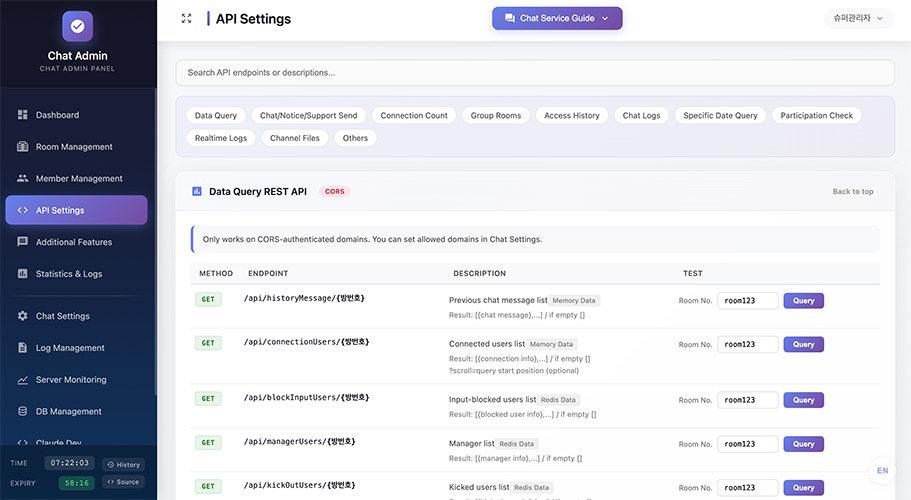Image resolution: width=911 pixels, height=500 pixels.
Task: Click Room No. field for connectionUsers
Action: (748, 344)
